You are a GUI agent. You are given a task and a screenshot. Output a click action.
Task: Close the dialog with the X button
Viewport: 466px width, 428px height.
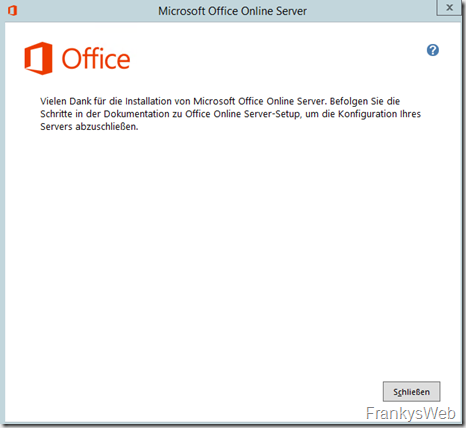point(449,7)
